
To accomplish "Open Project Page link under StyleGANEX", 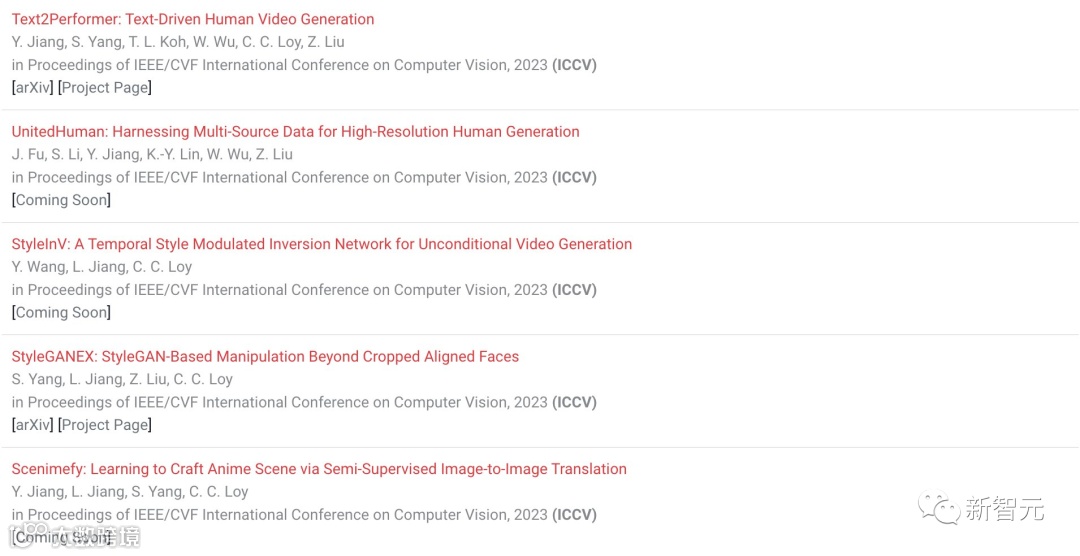I will pyautogui.click(x=105, y=424).
